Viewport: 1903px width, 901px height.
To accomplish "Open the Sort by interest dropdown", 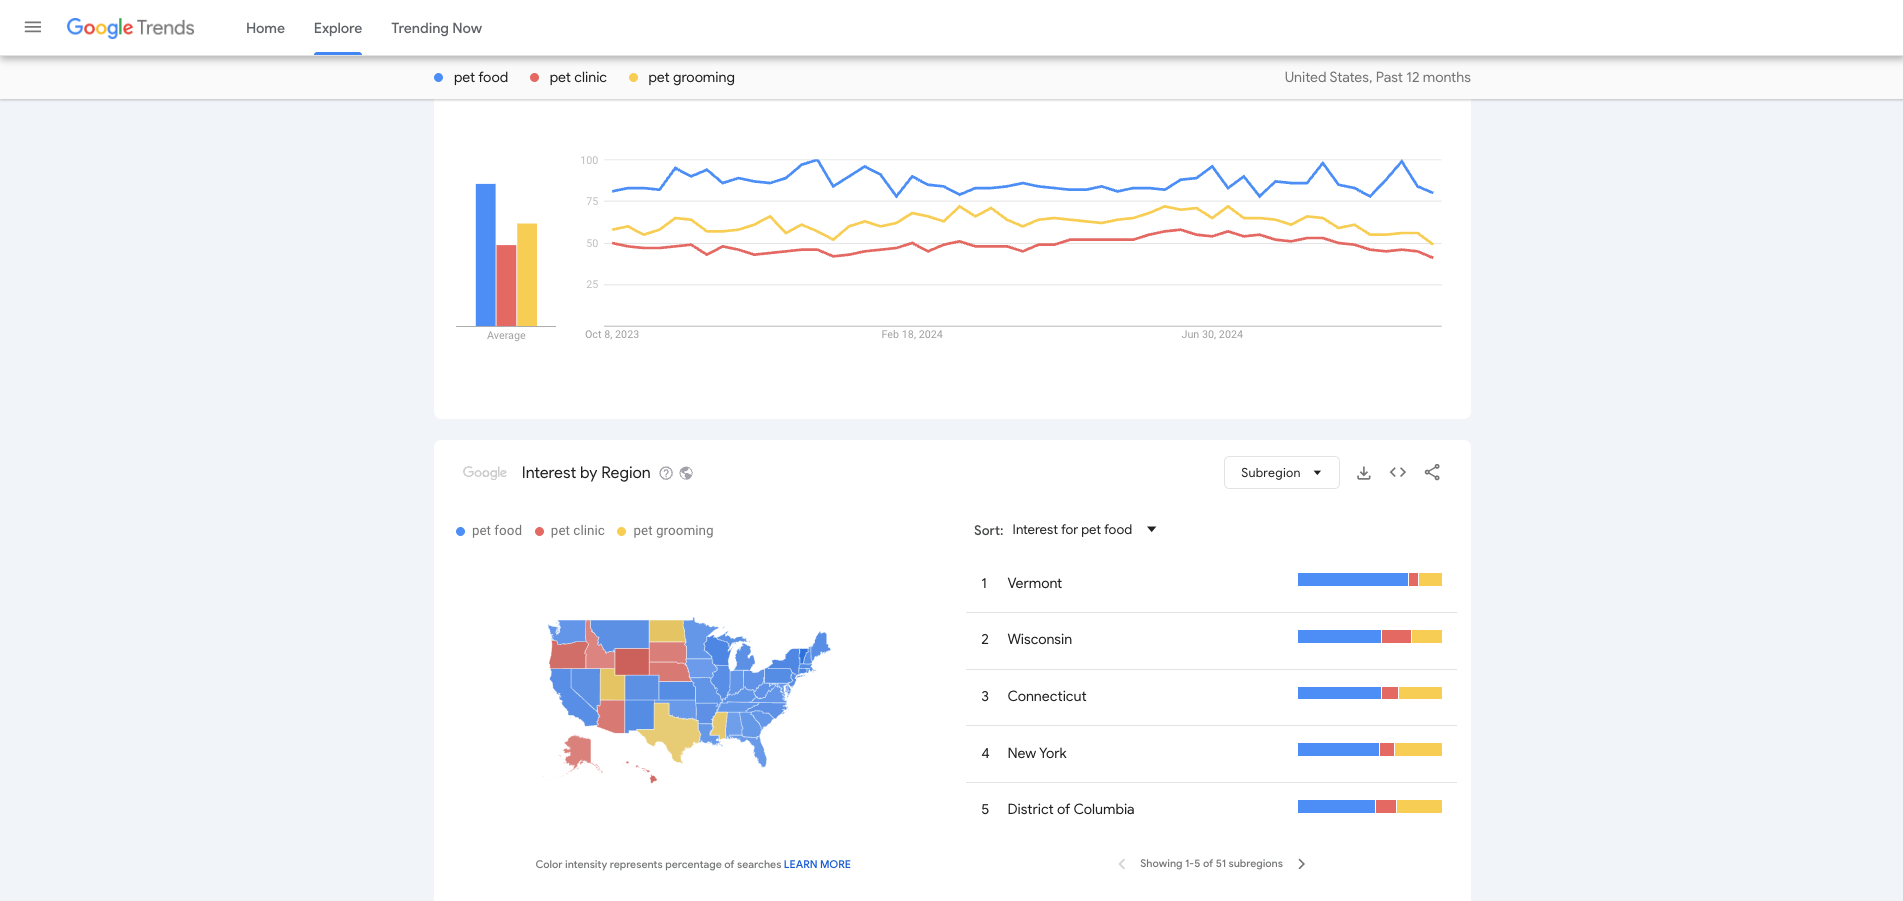I will point(1083,530).
